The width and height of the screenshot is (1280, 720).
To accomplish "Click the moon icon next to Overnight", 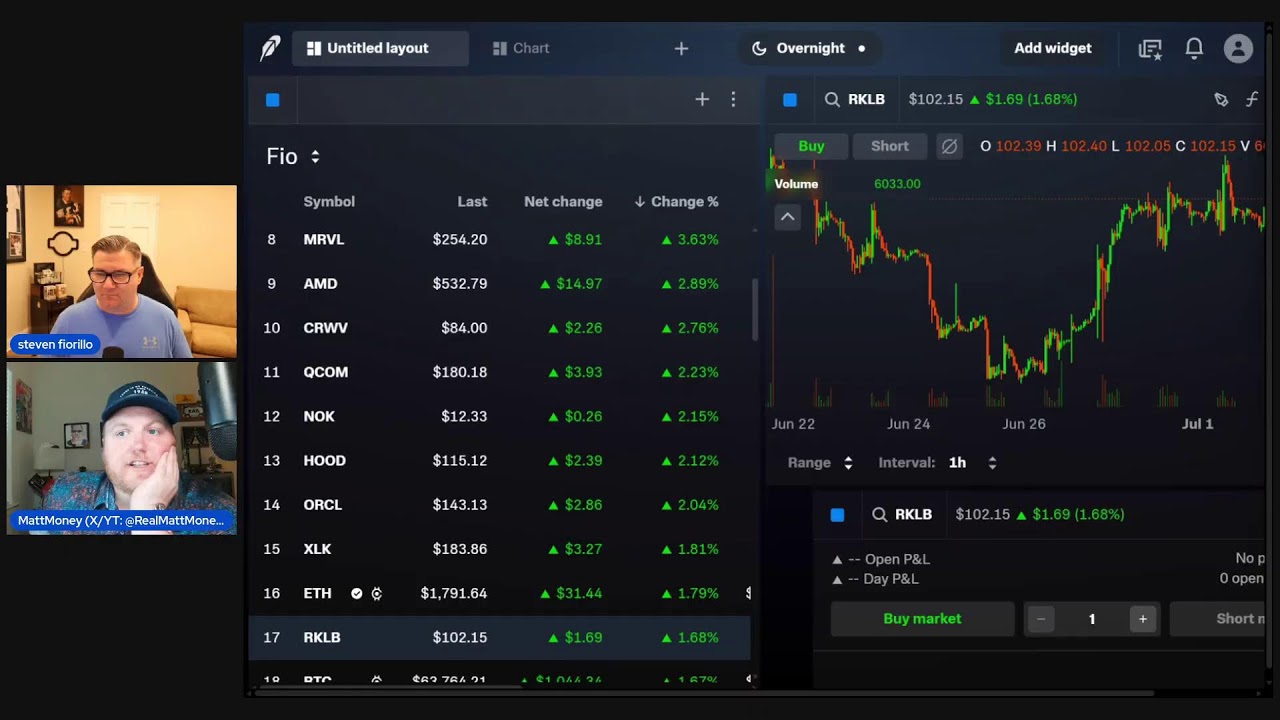I will [x=759, y=48].
